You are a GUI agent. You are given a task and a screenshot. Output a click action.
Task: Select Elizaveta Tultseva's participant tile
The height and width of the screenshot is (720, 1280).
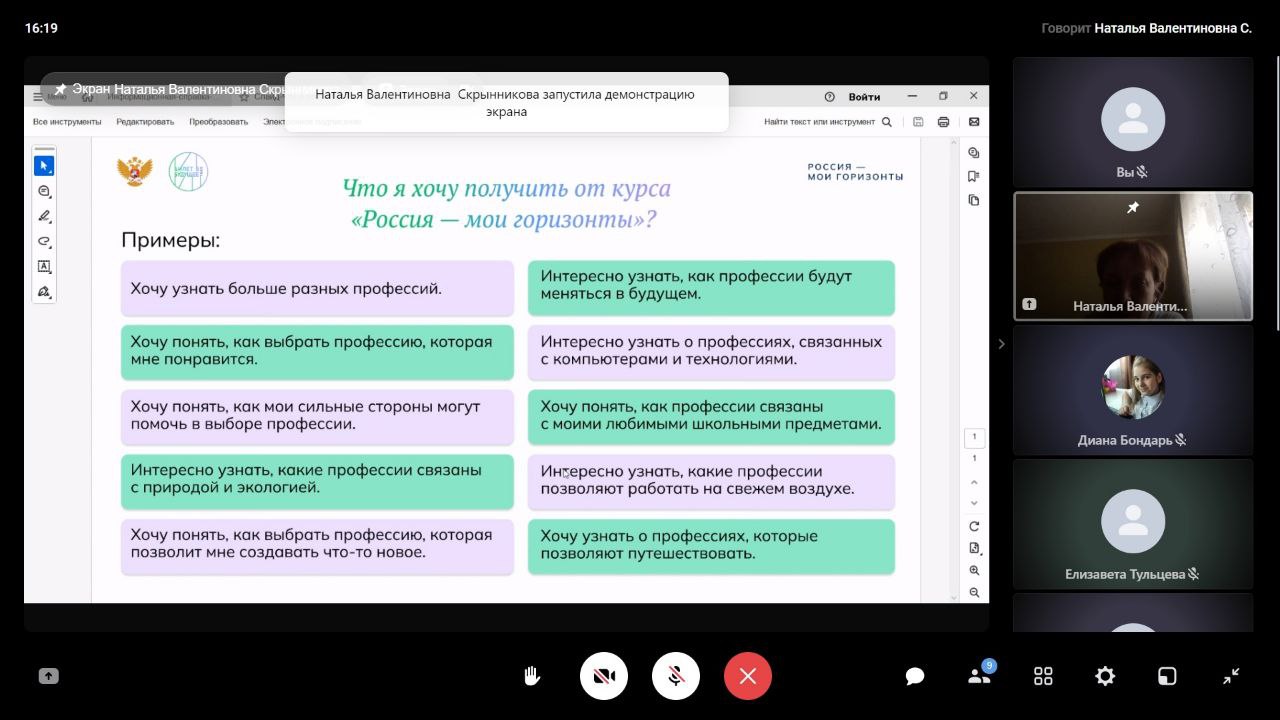coord(1133,523)
